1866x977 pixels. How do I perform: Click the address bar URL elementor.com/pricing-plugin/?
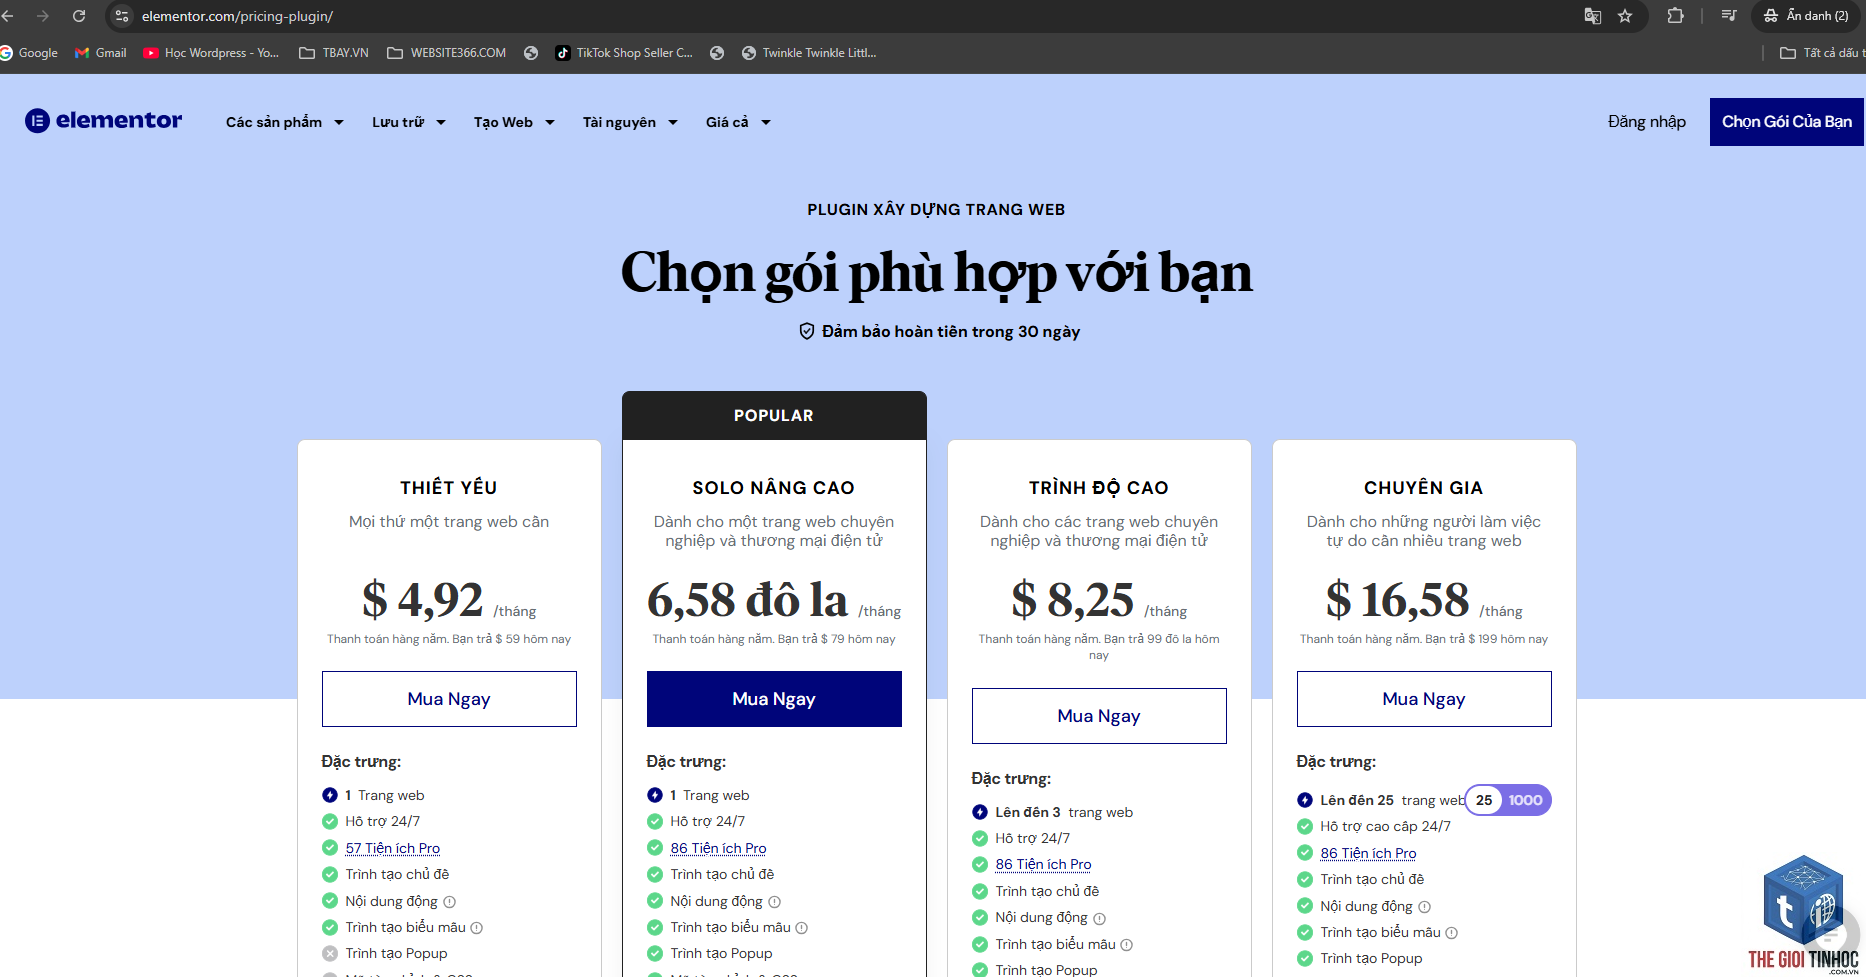point(237,16)
